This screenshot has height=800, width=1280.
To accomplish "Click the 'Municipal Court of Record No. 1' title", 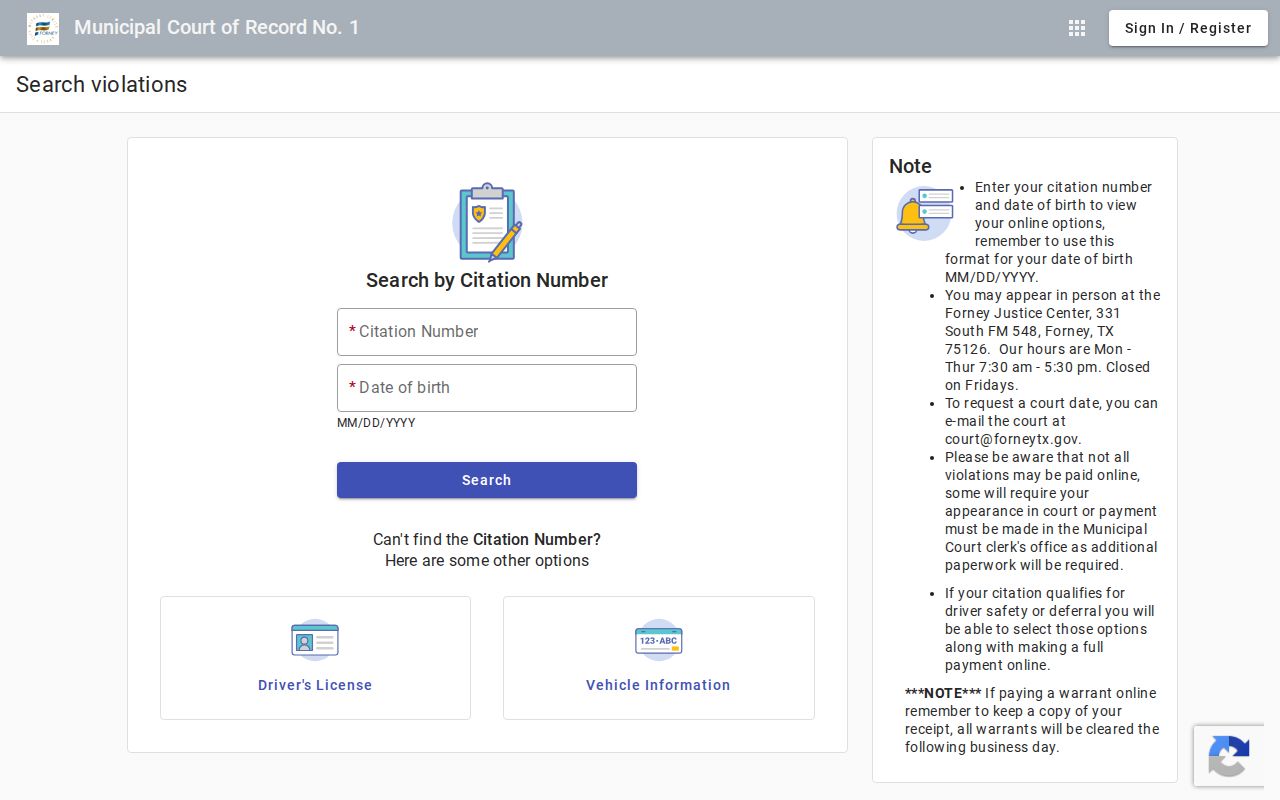I will tap(216, 28).
